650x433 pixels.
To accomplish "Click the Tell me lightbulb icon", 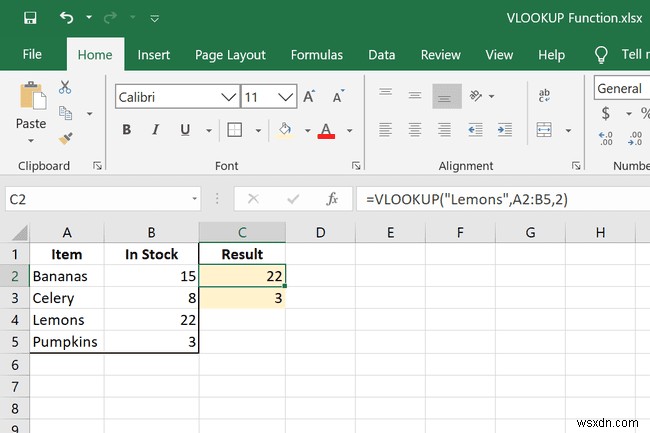I will [601, 55].
